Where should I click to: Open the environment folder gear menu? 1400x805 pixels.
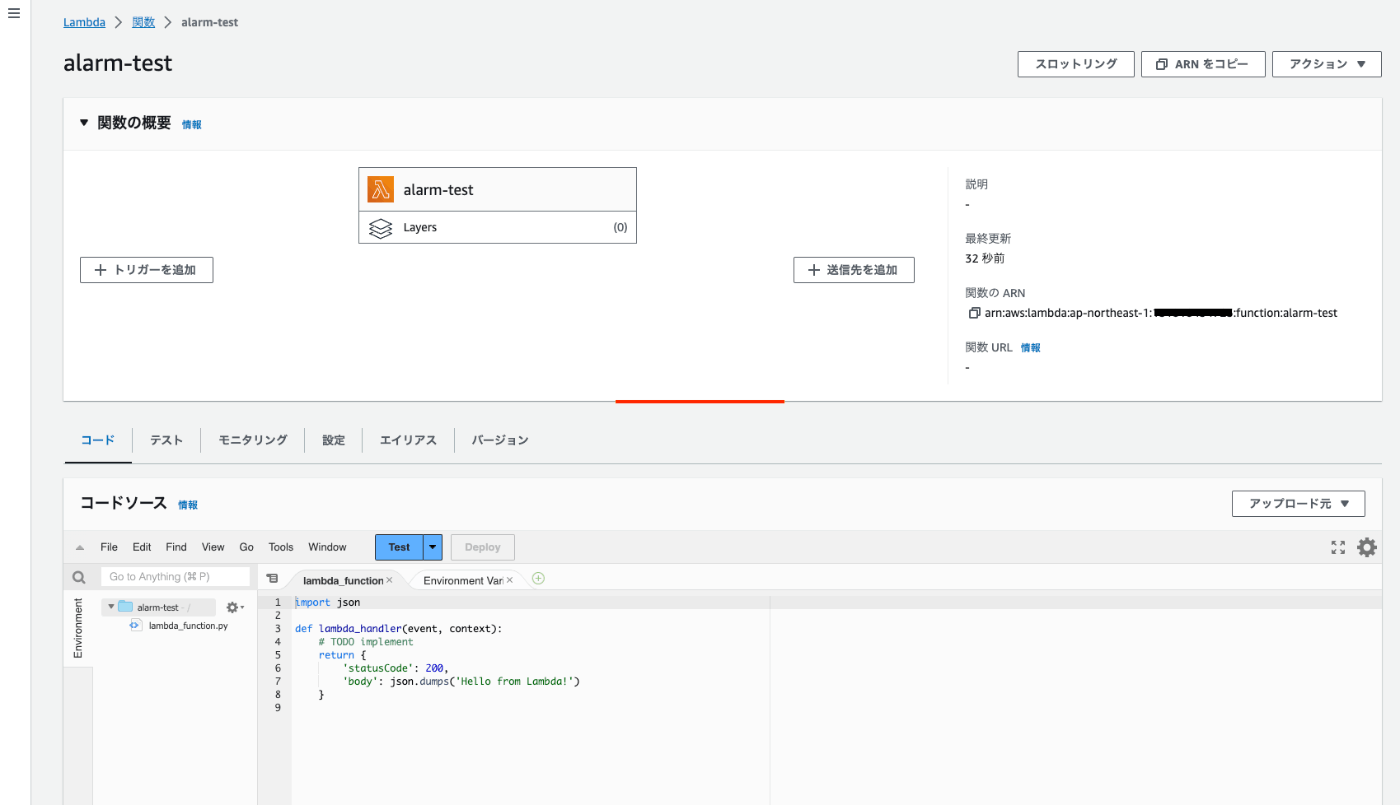pos(234,607)
